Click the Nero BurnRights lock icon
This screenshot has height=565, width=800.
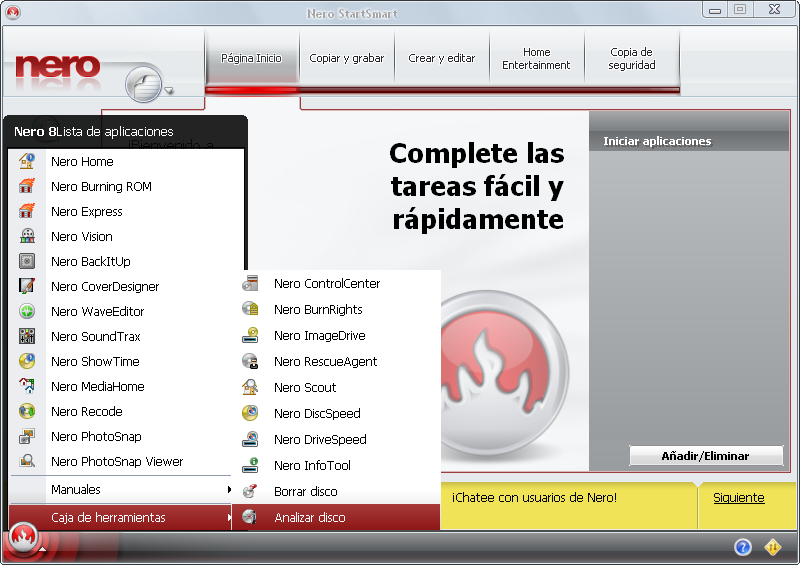click(250, 309)
